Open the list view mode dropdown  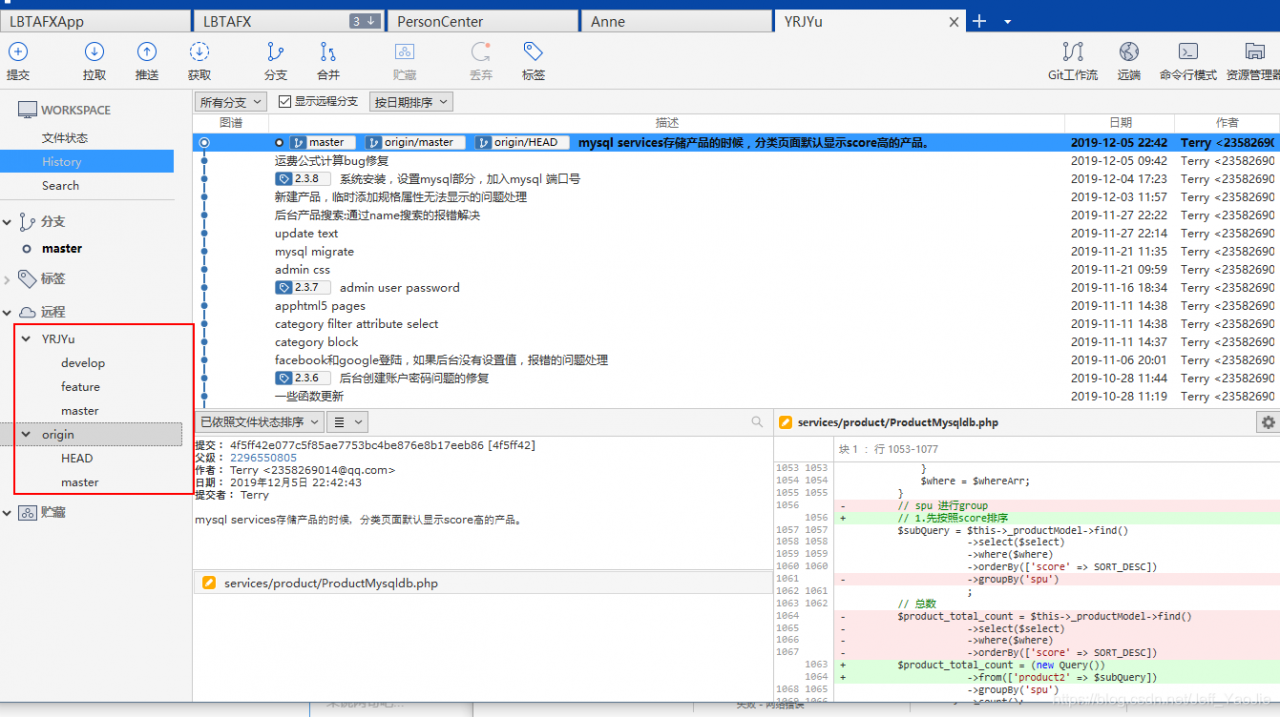[348, 423]
